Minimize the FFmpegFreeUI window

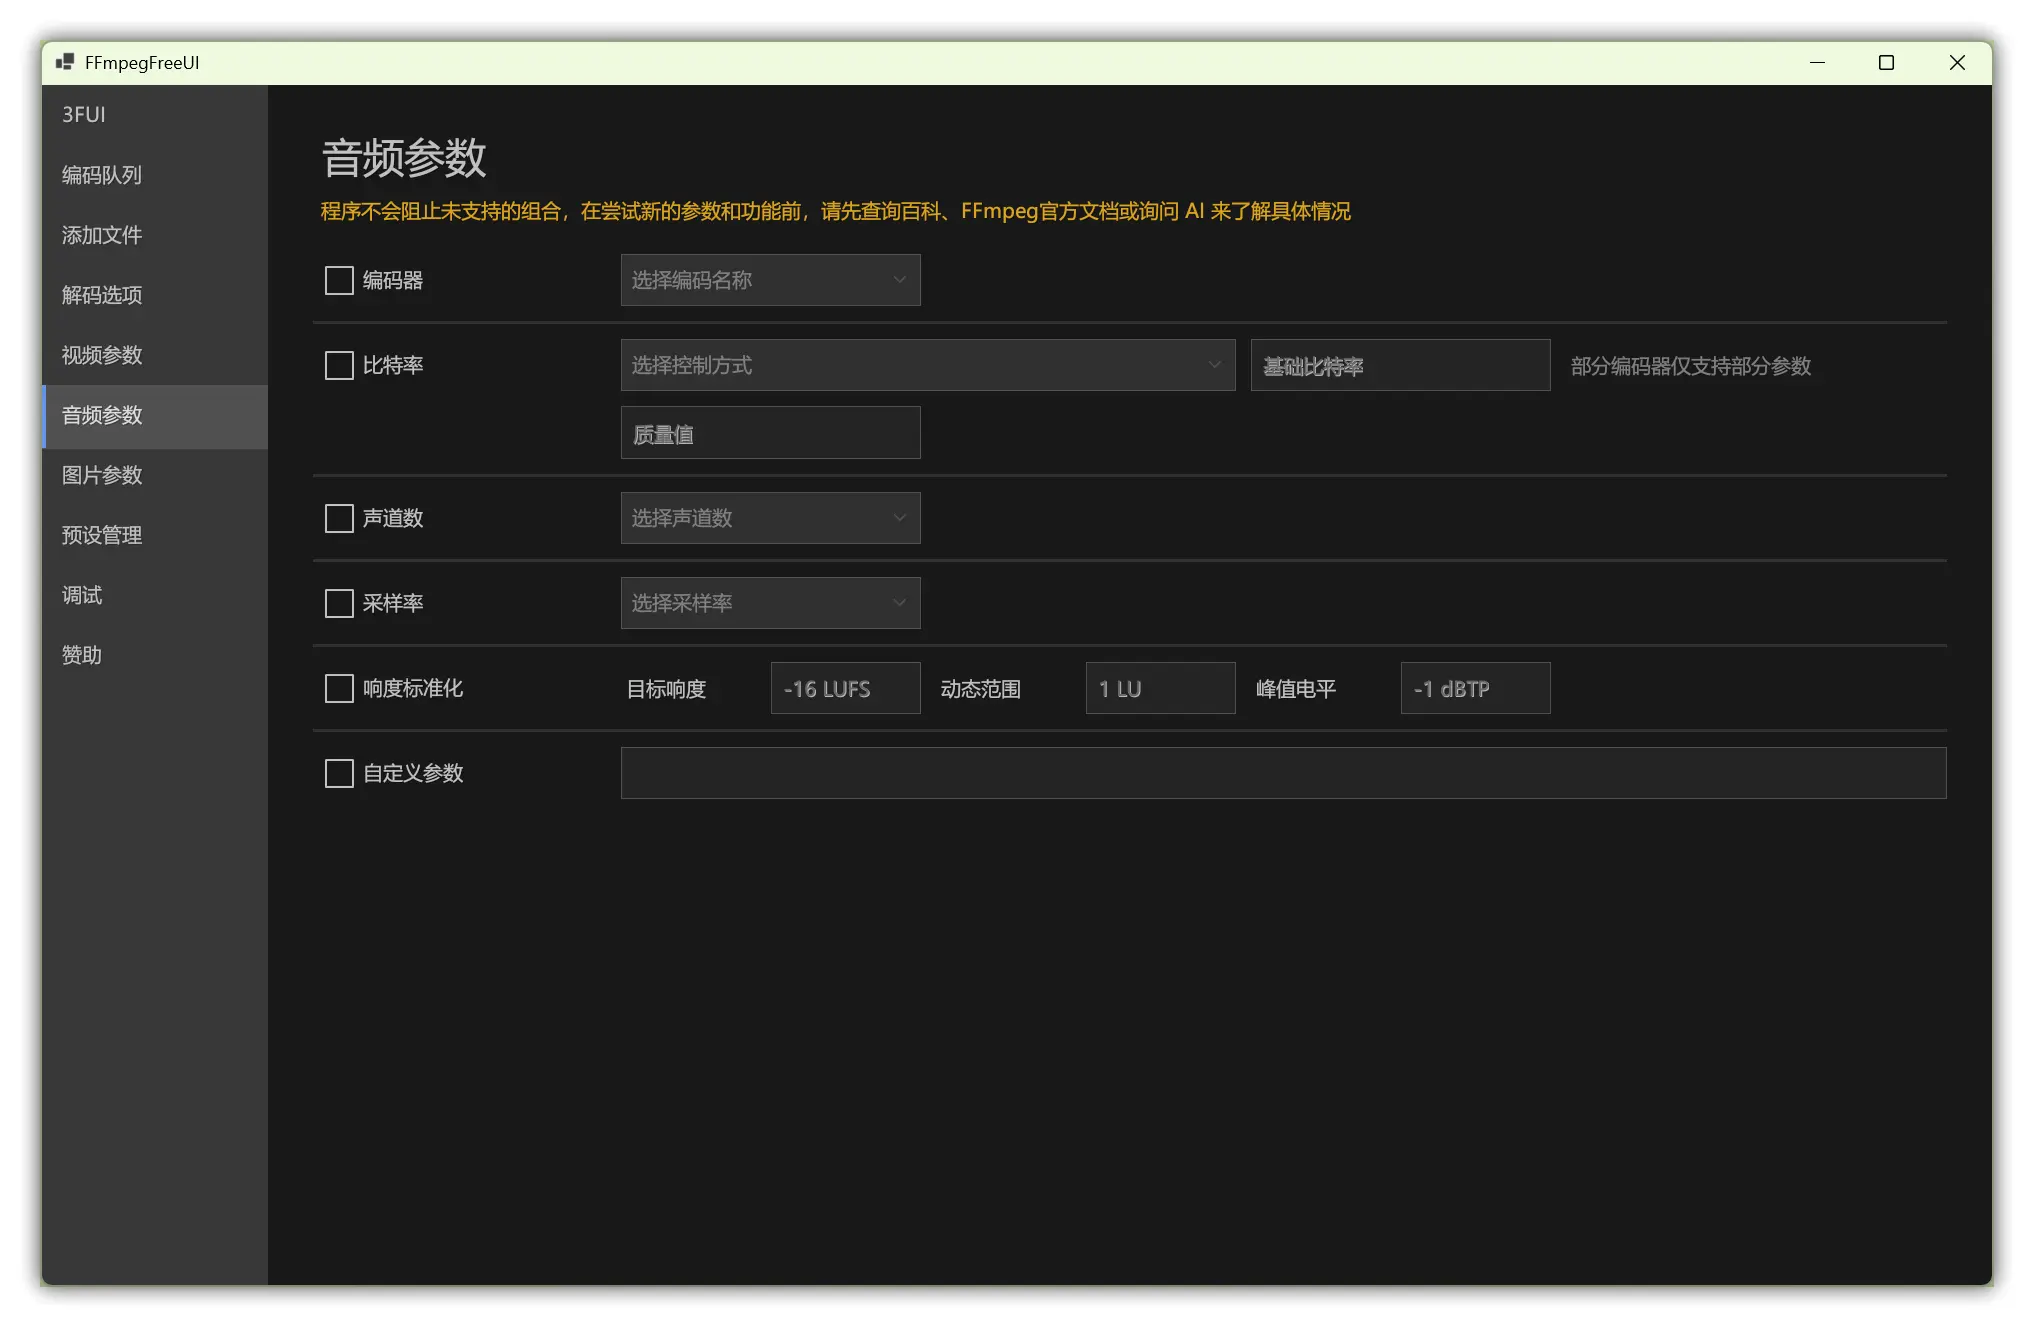tap(1817, 62)
